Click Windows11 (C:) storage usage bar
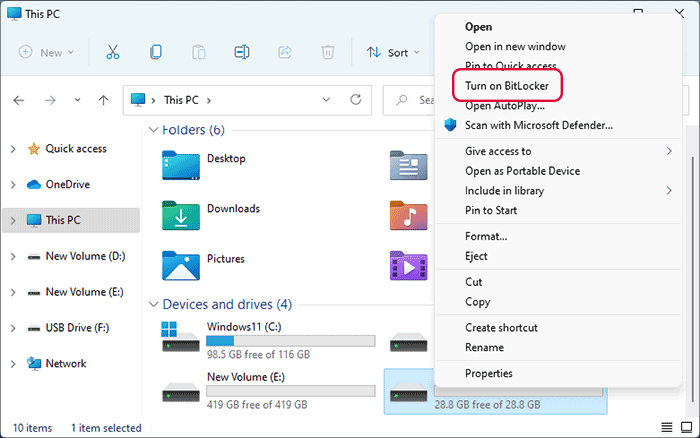 tap(291, 341)
